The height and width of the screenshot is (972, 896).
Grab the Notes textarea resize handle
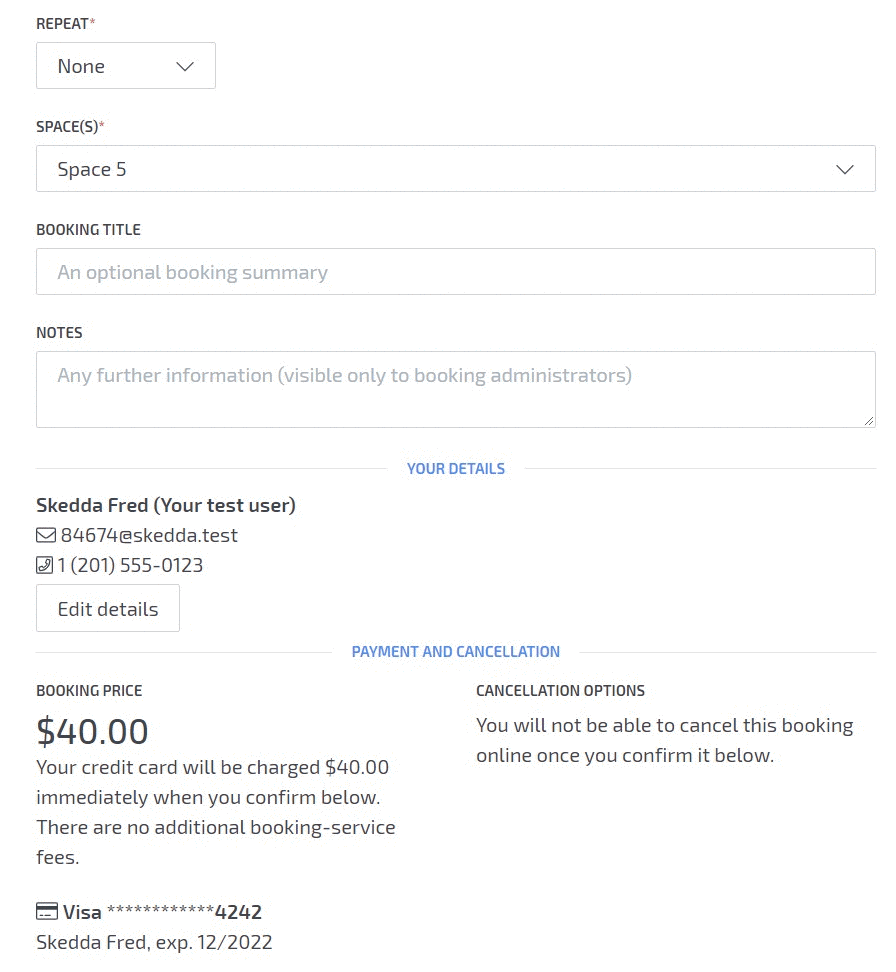[x=869, y=421]
